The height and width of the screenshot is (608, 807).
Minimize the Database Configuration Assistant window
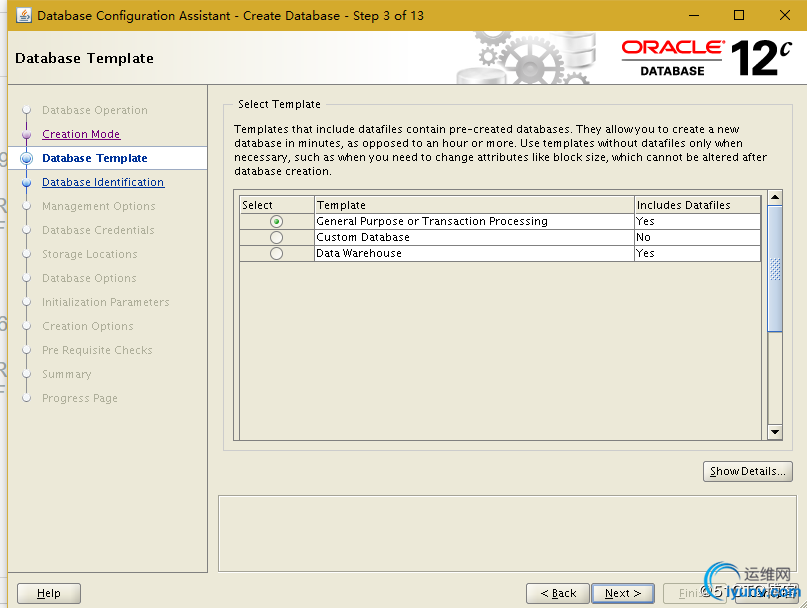coord(694,15)
